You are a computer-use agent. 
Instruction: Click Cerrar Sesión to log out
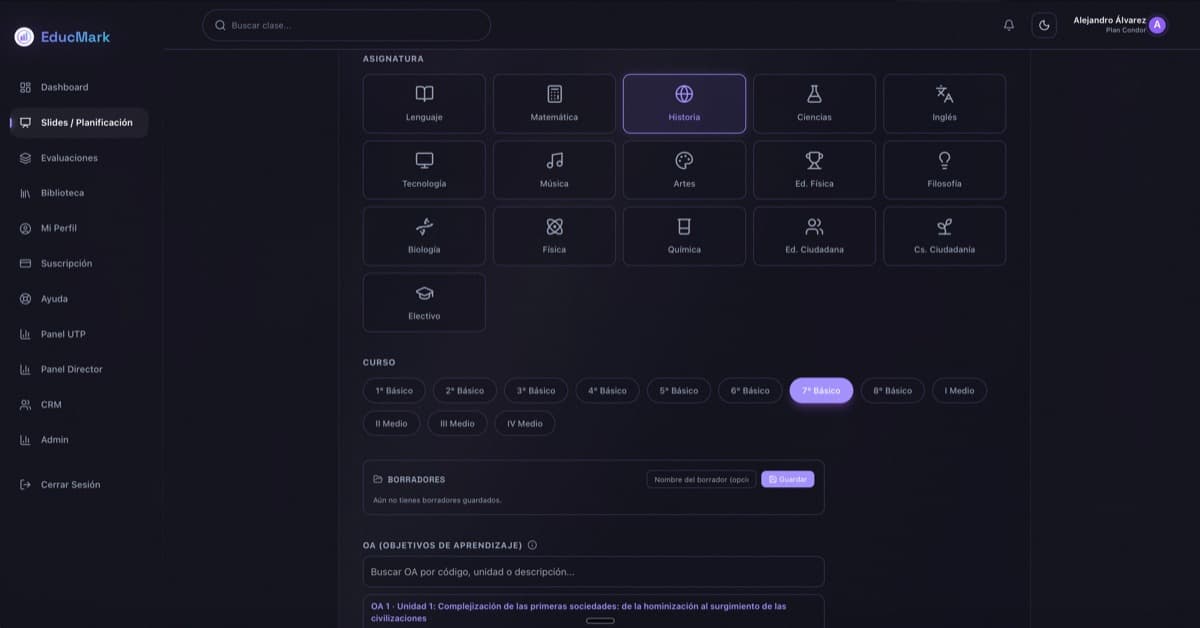[70, 485]
